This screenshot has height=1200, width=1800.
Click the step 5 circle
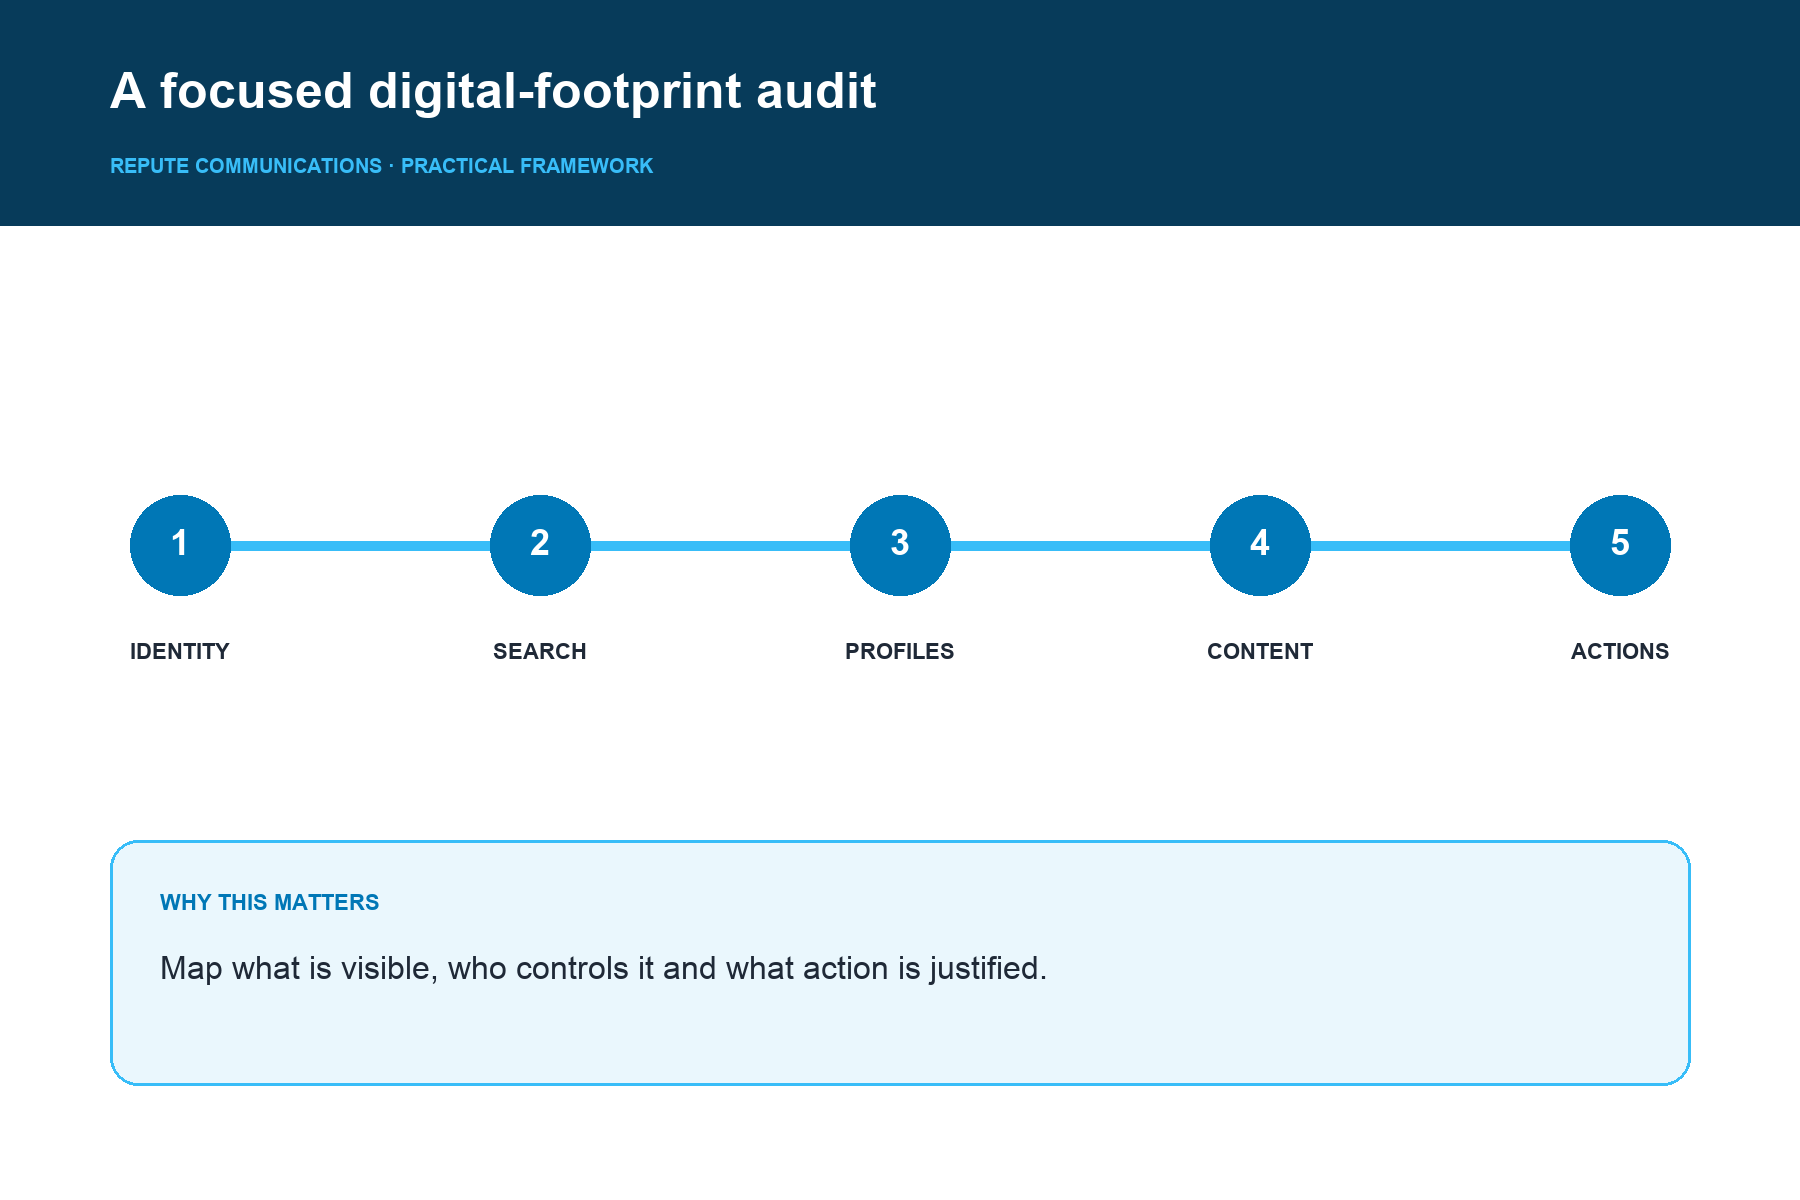click(1620, 545)
